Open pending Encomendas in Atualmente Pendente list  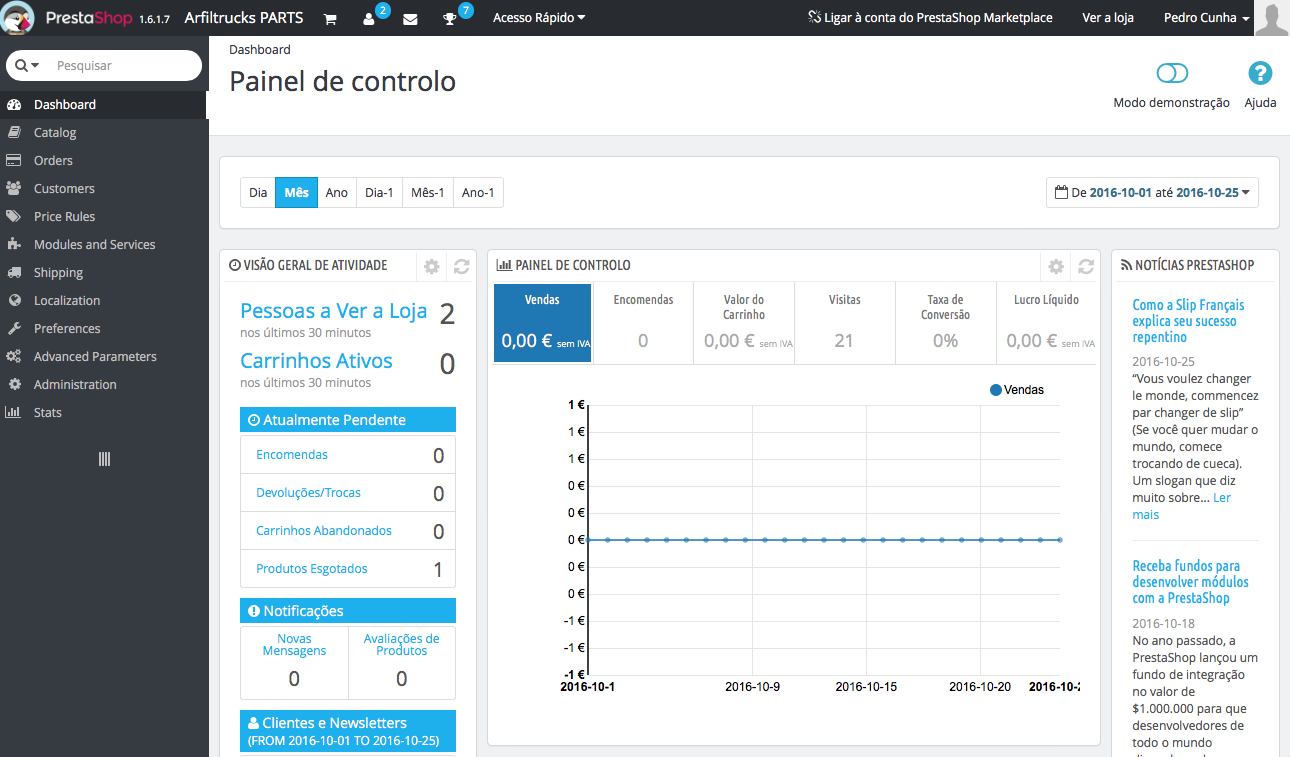292,455
